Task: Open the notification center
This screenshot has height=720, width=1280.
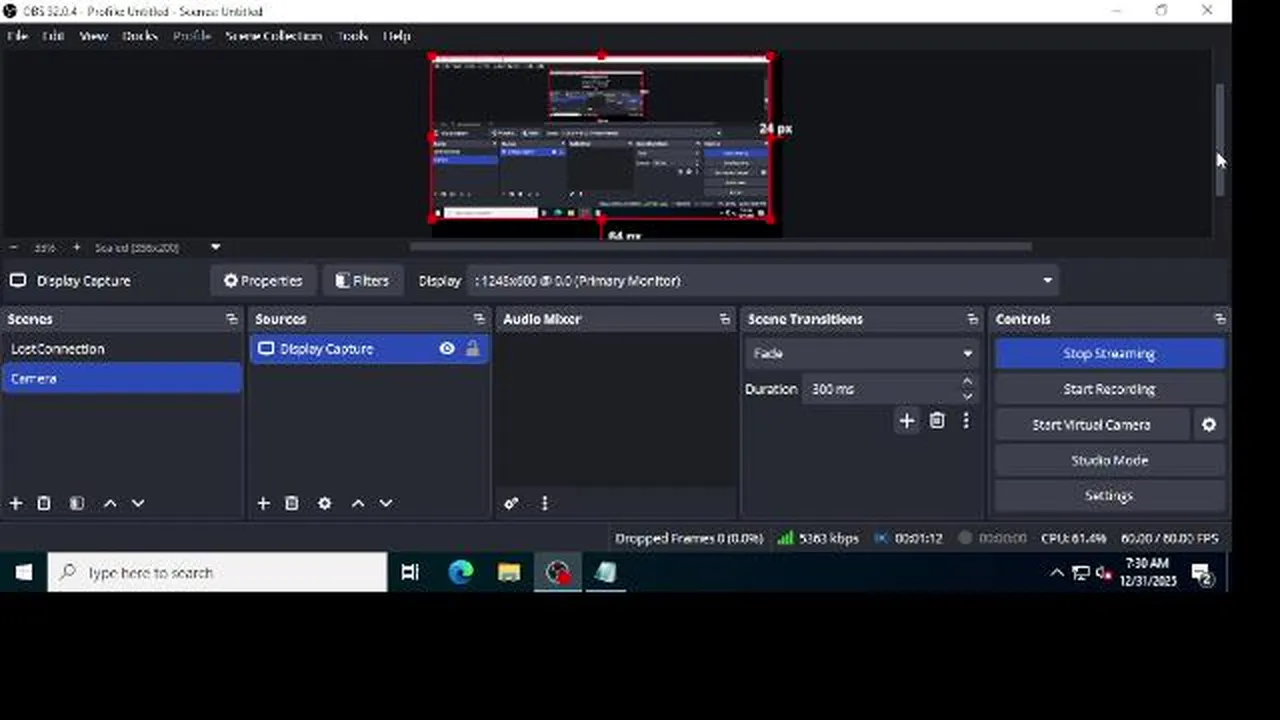Action: point(1201,573)
